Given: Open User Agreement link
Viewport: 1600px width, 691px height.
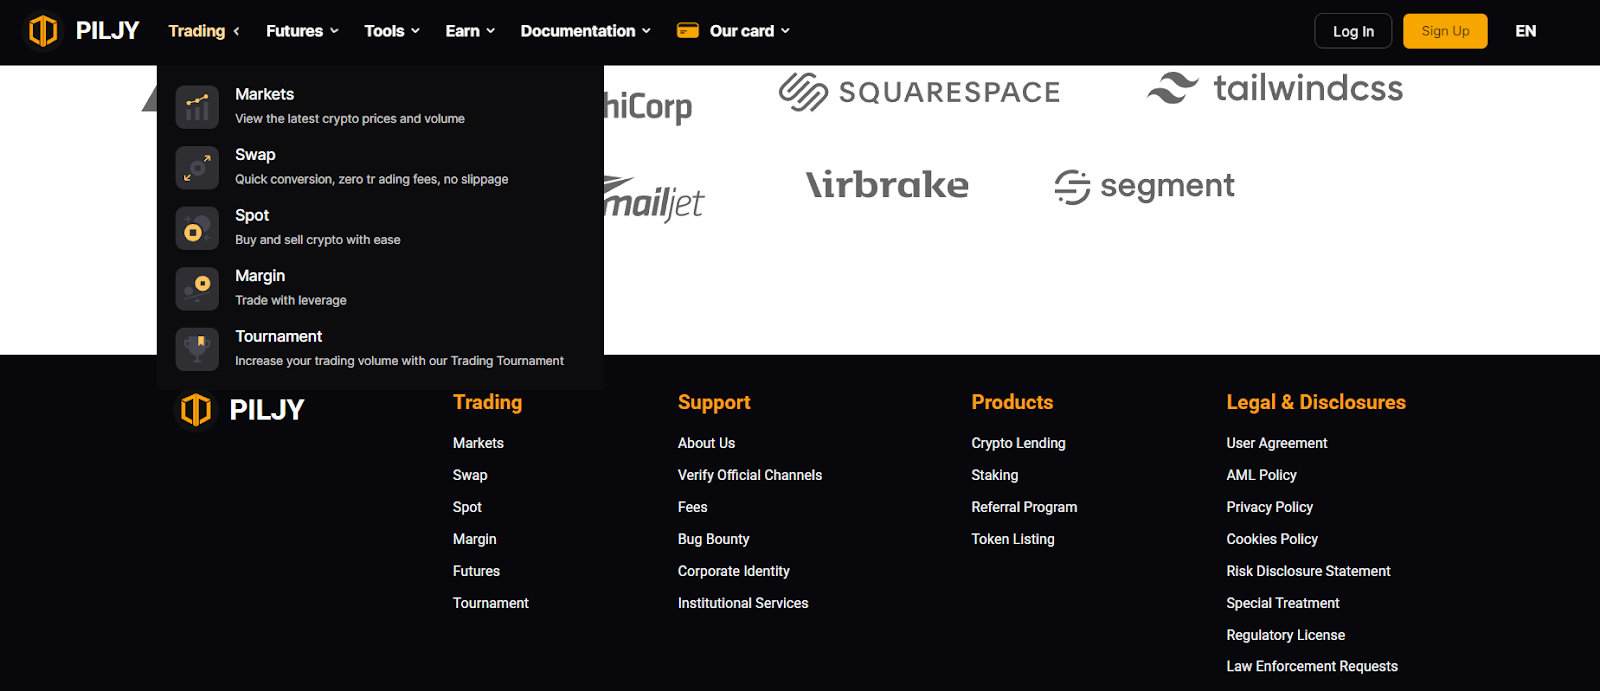Looking at the screenshot, I should 1277,443.
